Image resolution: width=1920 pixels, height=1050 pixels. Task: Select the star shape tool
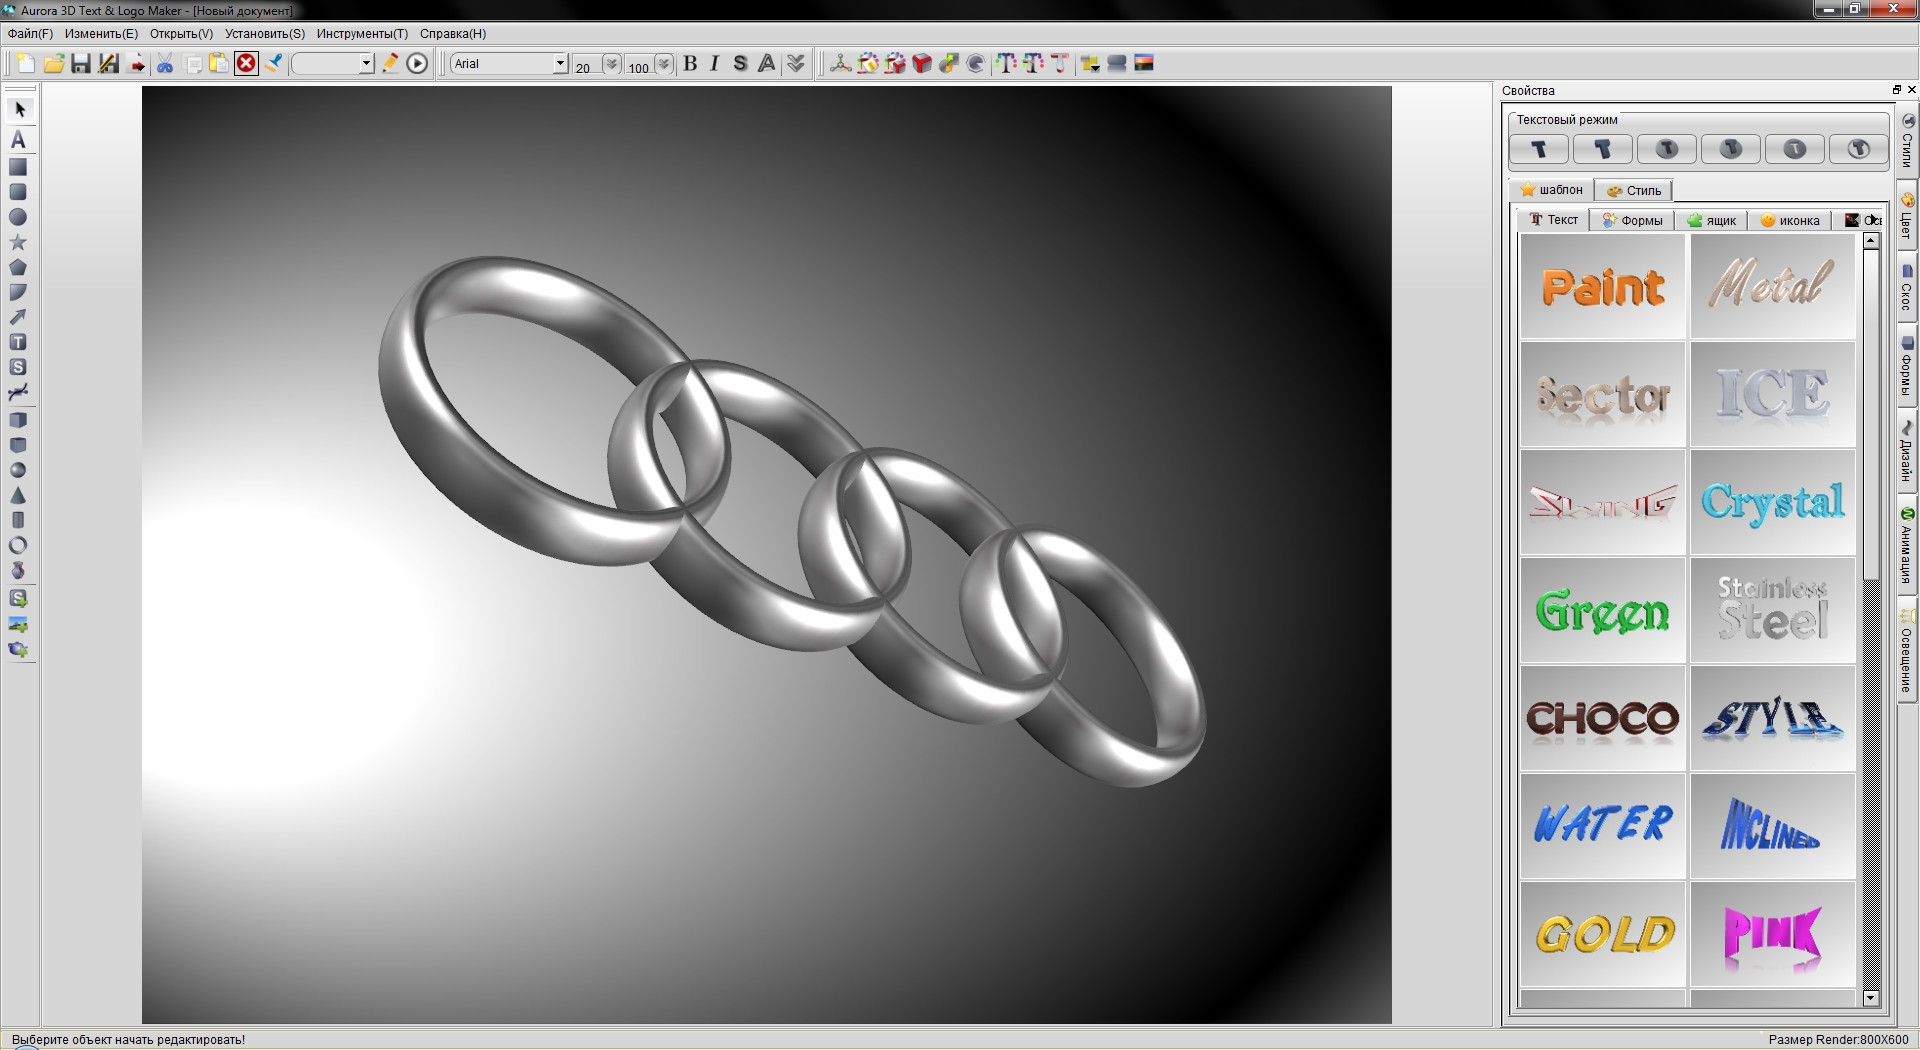(18, 242)
